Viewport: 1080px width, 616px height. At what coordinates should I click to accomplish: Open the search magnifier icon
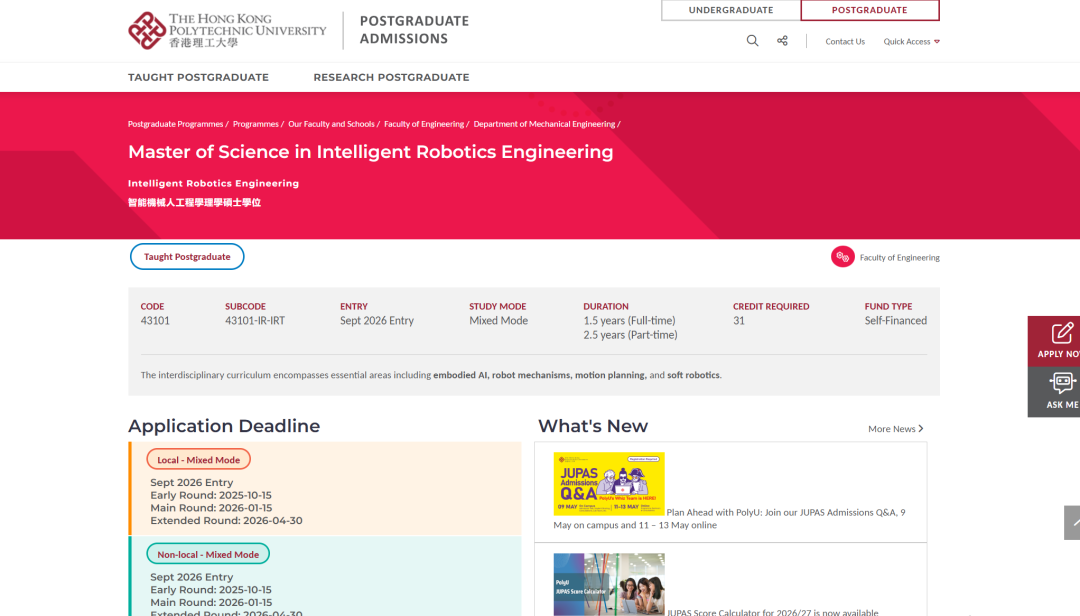pos(752,41)
